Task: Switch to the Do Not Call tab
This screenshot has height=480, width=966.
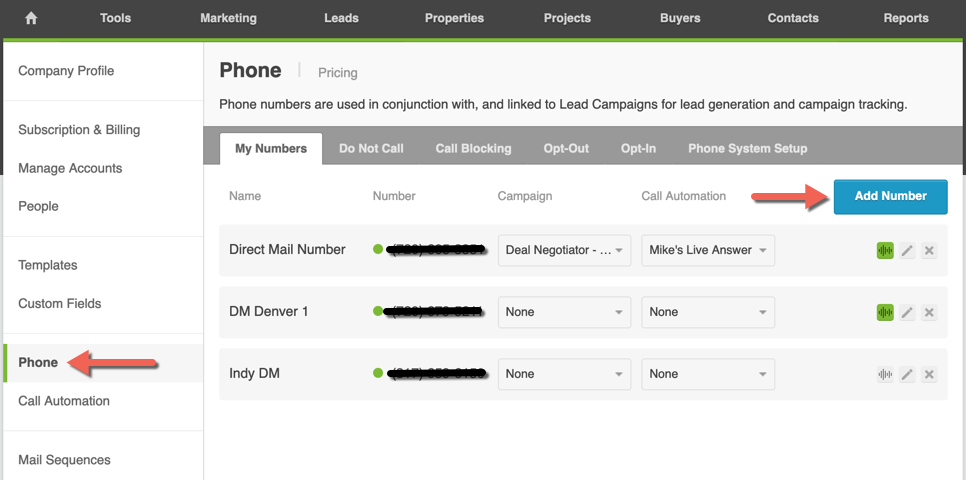Action: pos(371,148)
